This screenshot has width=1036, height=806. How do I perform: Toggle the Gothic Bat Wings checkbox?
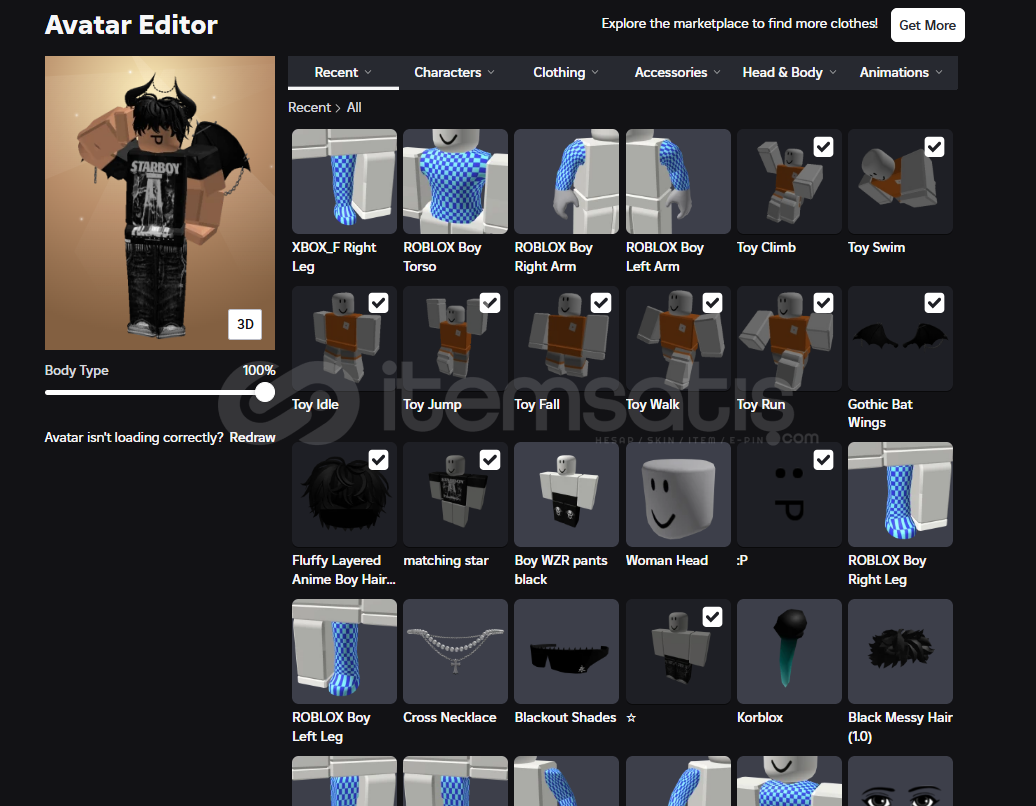pyautogui.click(x=934, y=303)
